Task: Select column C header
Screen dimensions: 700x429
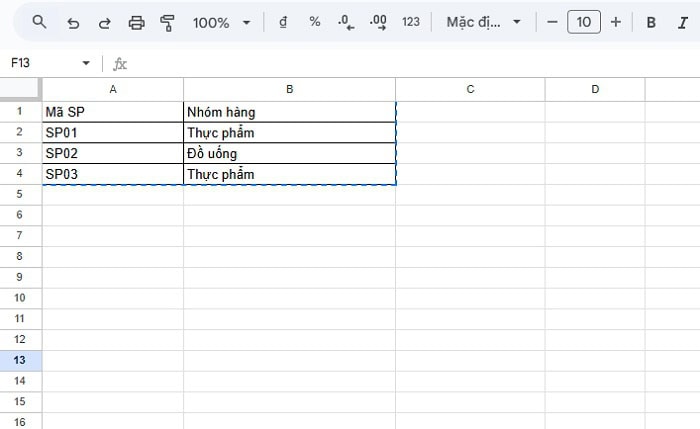Action: click(470, 89)
